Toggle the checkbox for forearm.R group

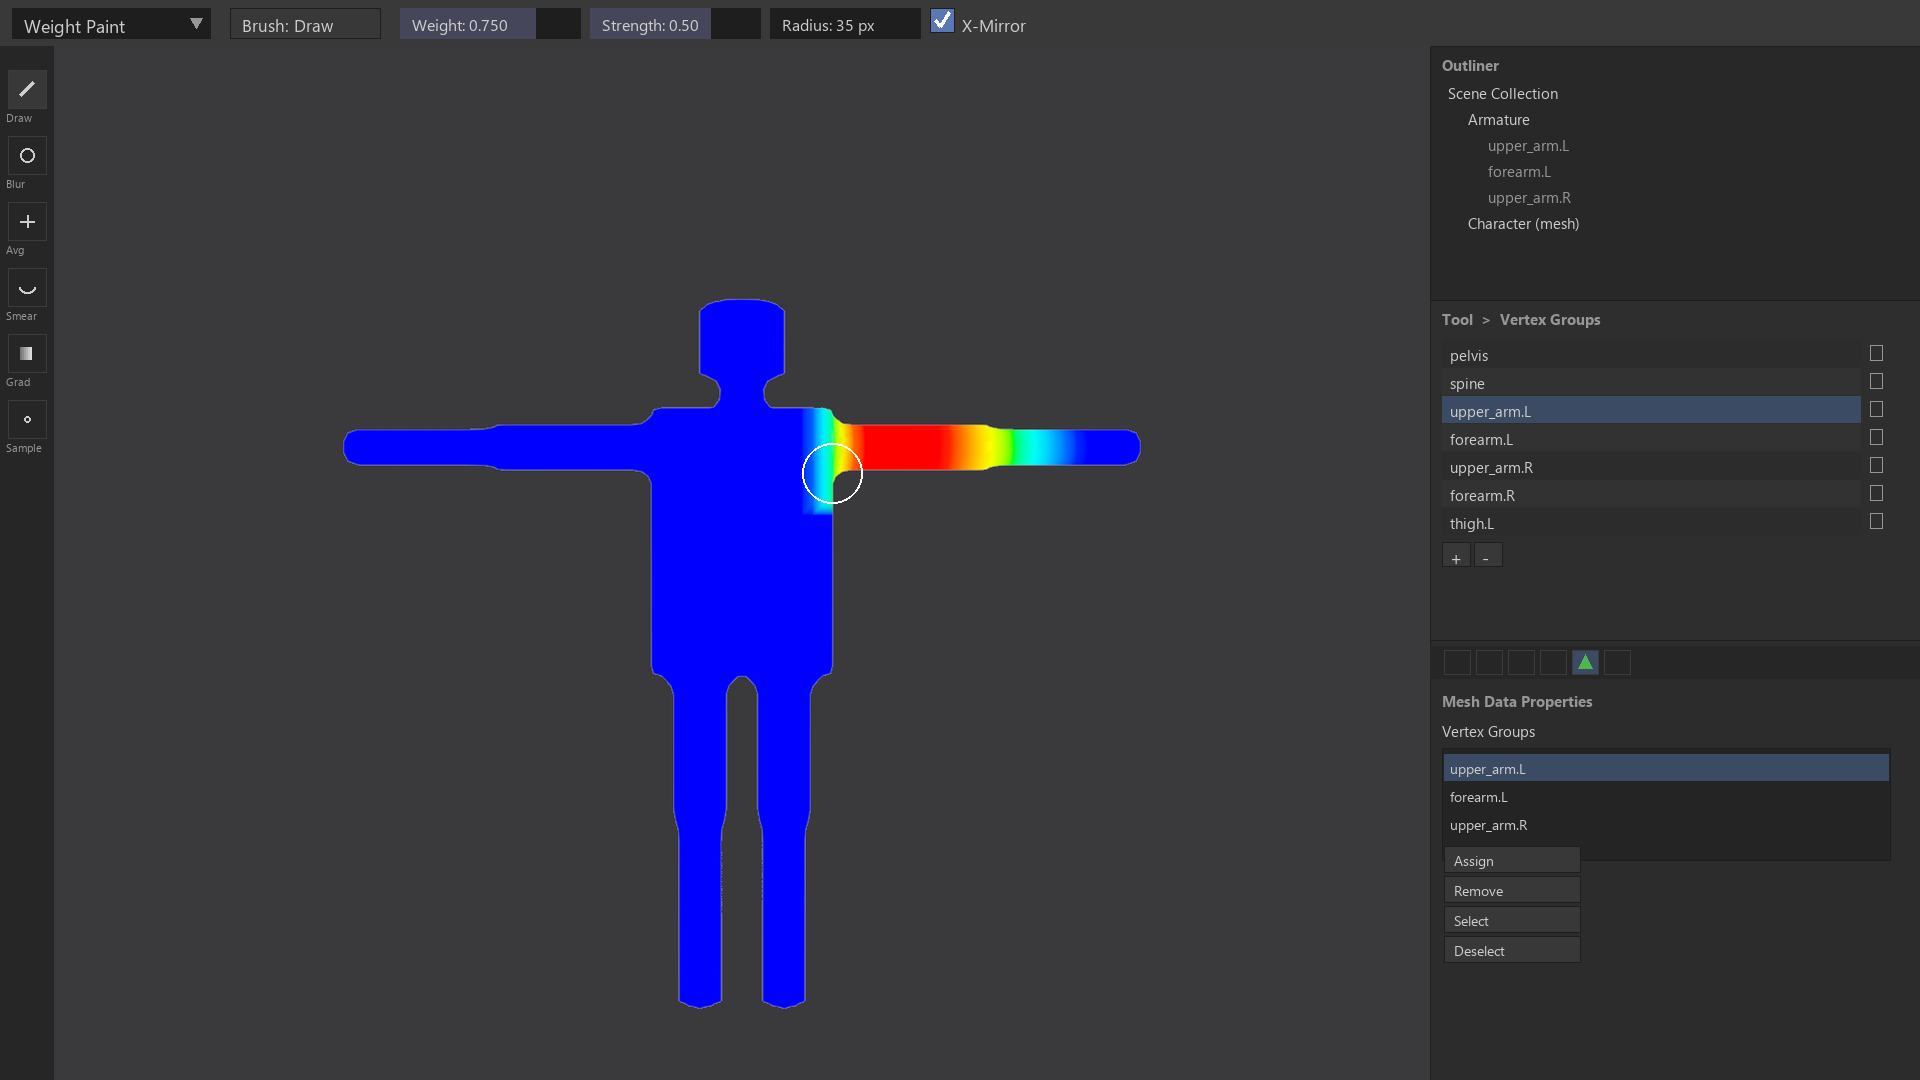click(1876, 493)
